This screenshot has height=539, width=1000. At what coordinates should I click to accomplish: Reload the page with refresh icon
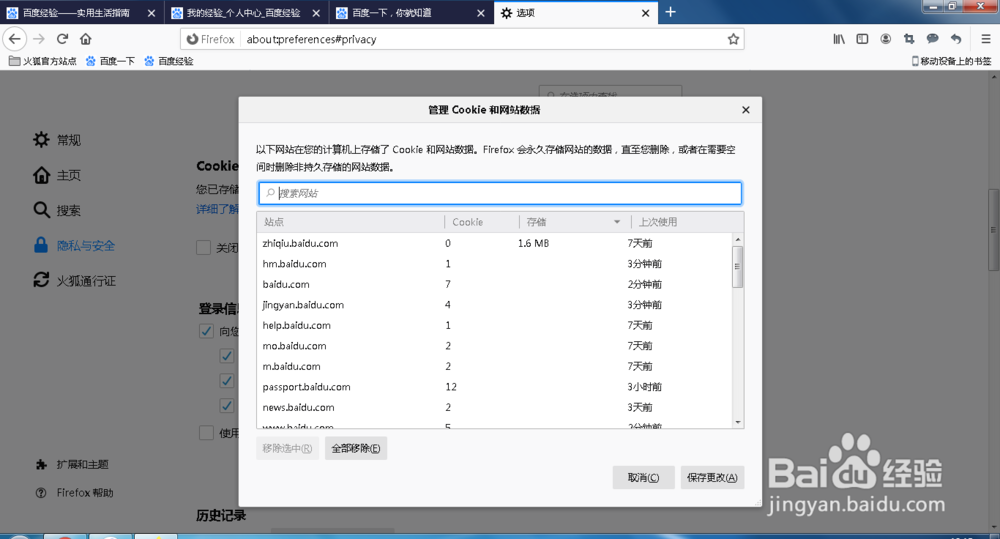(x=62, y=39)
